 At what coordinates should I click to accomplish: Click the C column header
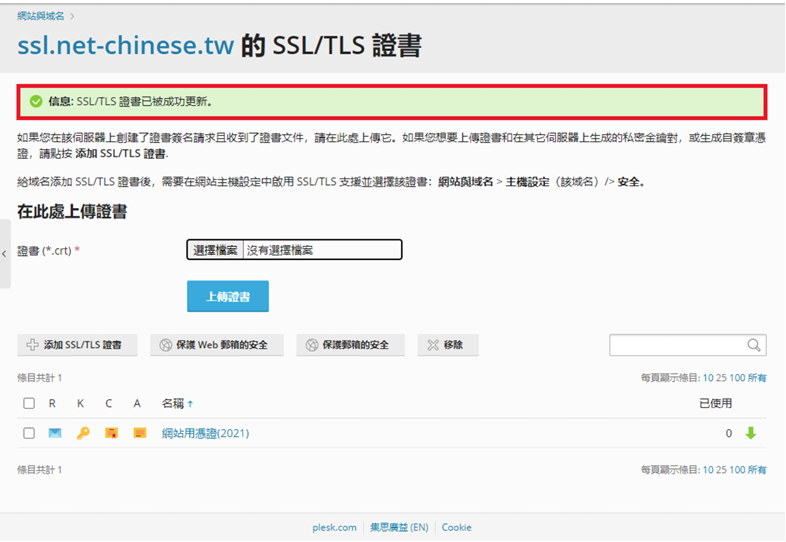(x=109, y=403)
